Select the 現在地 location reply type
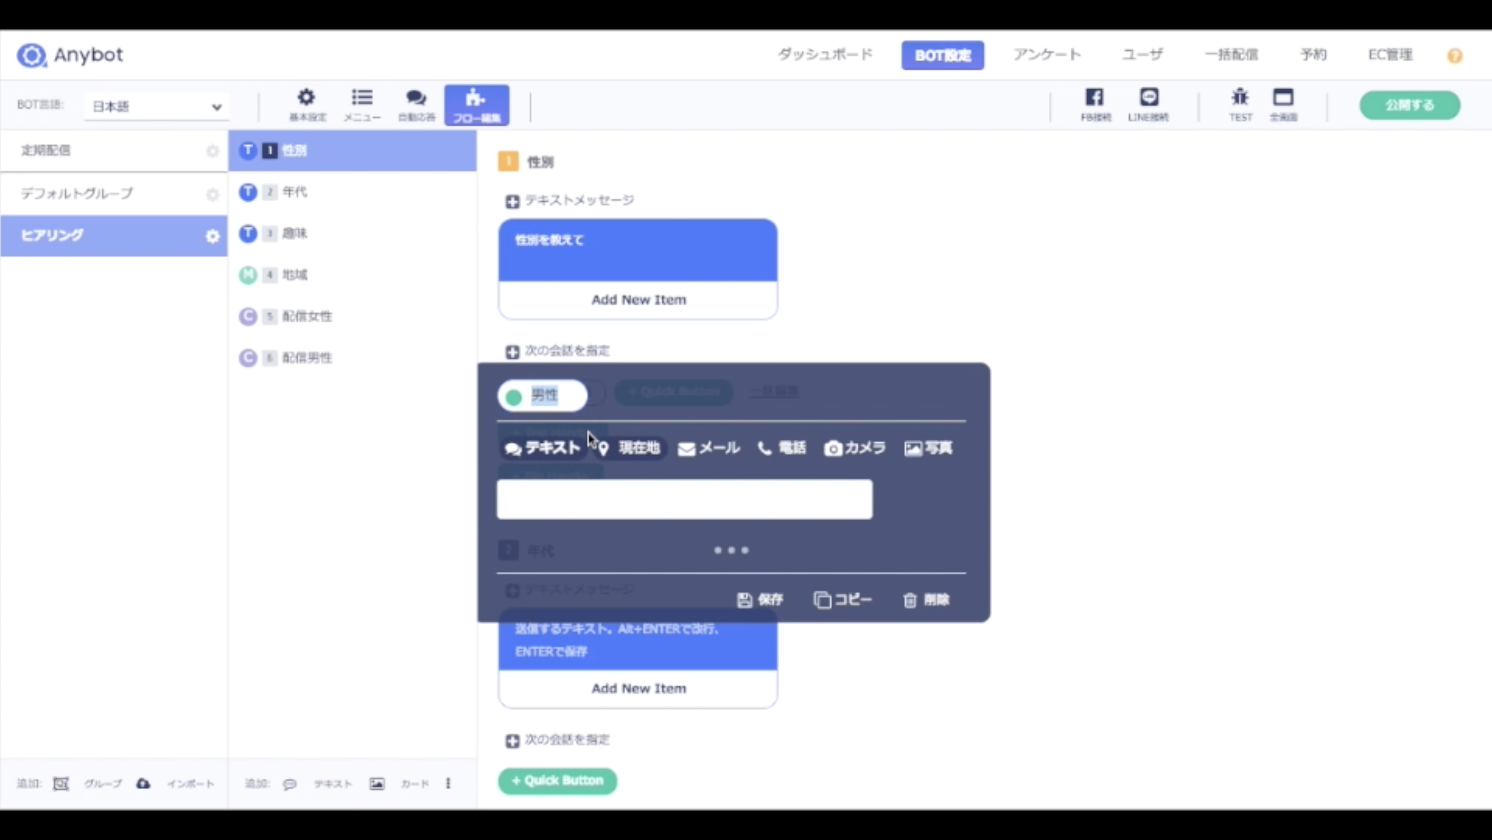1492x840 pixels. (629, 448)
